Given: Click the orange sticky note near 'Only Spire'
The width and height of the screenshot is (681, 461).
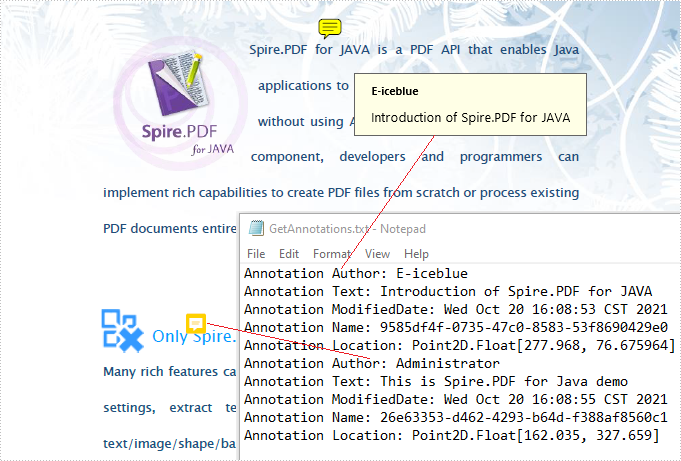Looking at the screenshot, I should pyautogui.click(x=196, y=324).
